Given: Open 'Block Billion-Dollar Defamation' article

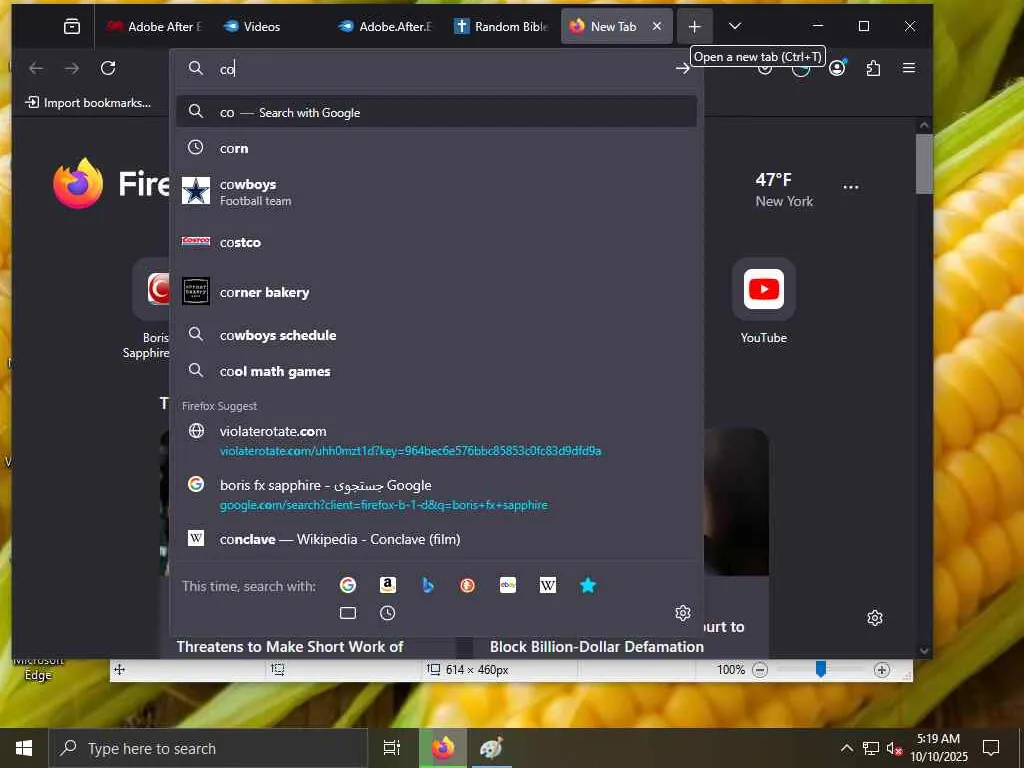Looking at the screenshot, I should pyautogui.click(x=597, y=647).
